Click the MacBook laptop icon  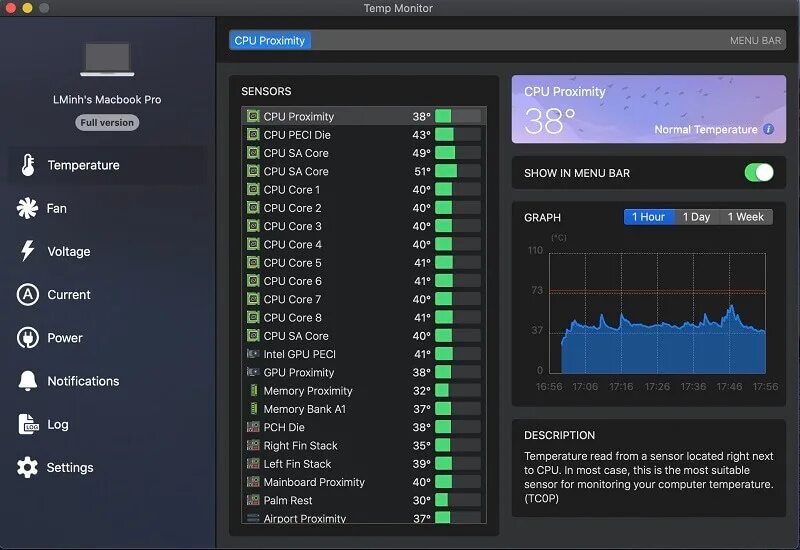(x=107, y=60)
